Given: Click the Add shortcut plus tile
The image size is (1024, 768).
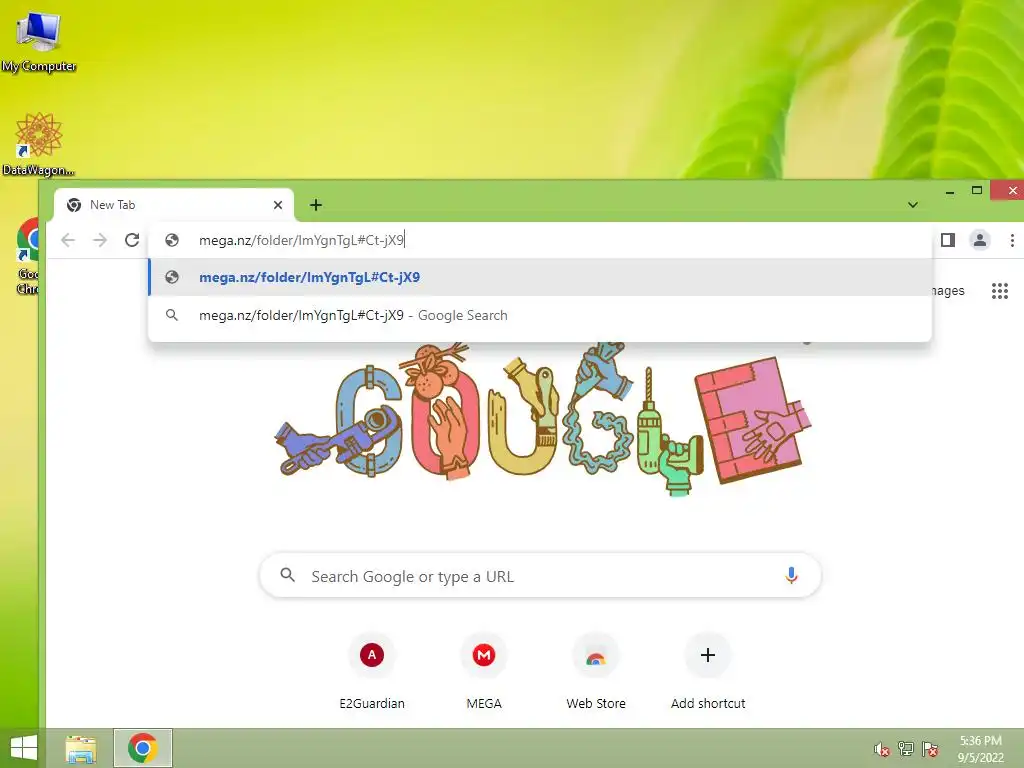Looking at the screenshot, I should 708,673.
